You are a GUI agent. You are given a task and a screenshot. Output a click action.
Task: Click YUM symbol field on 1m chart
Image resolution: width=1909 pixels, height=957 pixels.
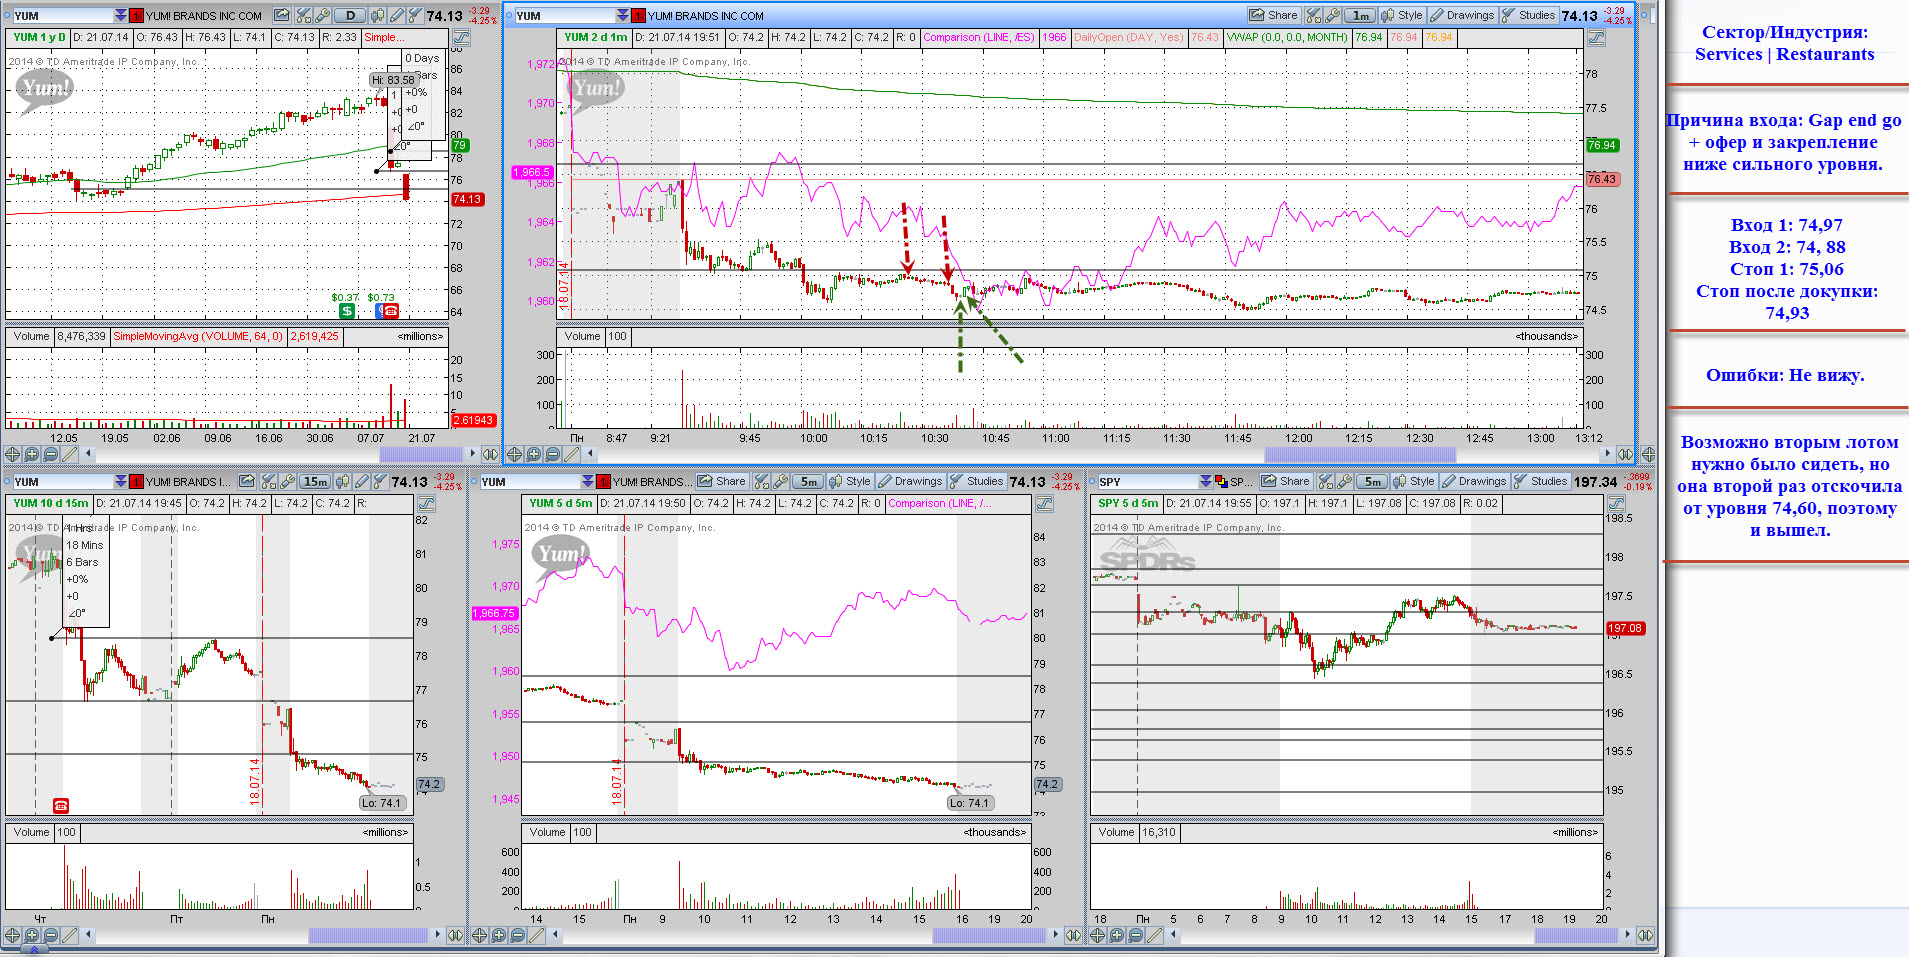pyautogui.click(x=565, y=16)
